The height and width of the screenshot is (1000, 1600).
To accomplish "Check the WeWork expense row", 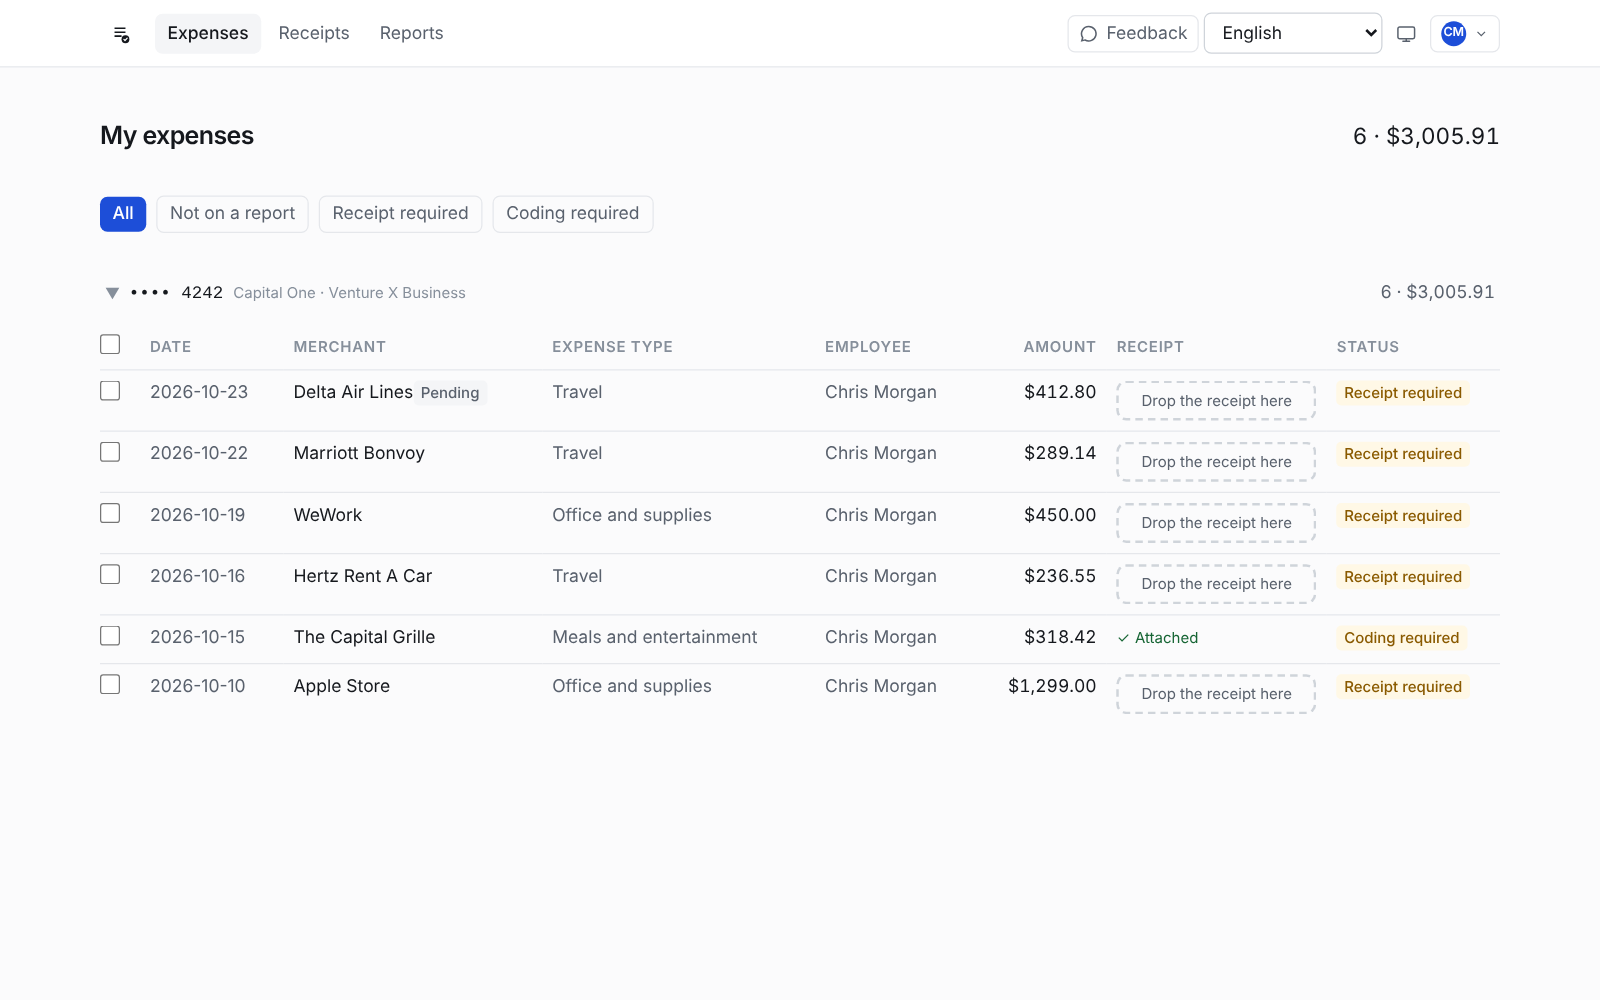I will [x=110, y=513].
